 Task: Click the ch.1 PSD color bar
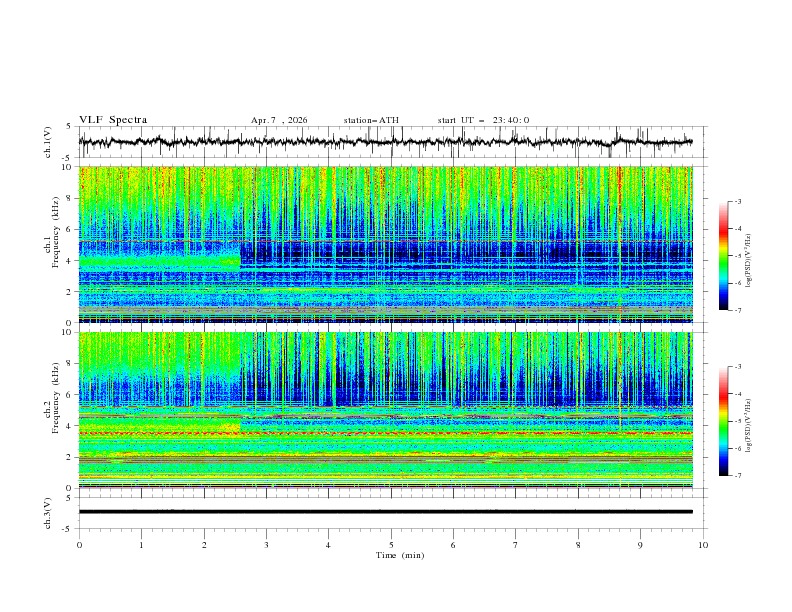pos(723,256)
